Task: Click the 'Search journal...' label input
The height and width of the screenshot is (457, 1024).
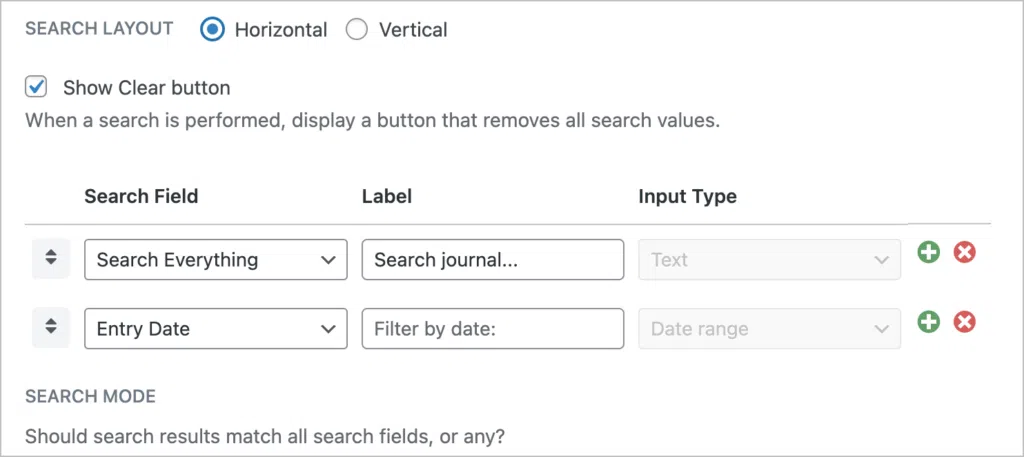Action: (493, 260)
